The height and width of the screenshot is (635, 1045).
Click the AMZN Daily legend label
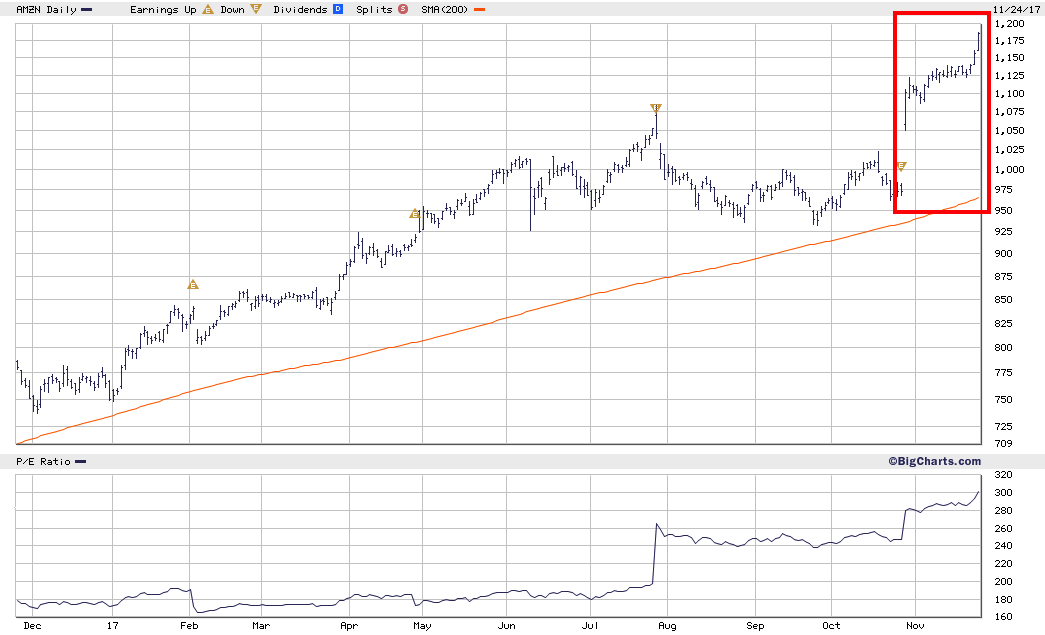coord(46,10)
